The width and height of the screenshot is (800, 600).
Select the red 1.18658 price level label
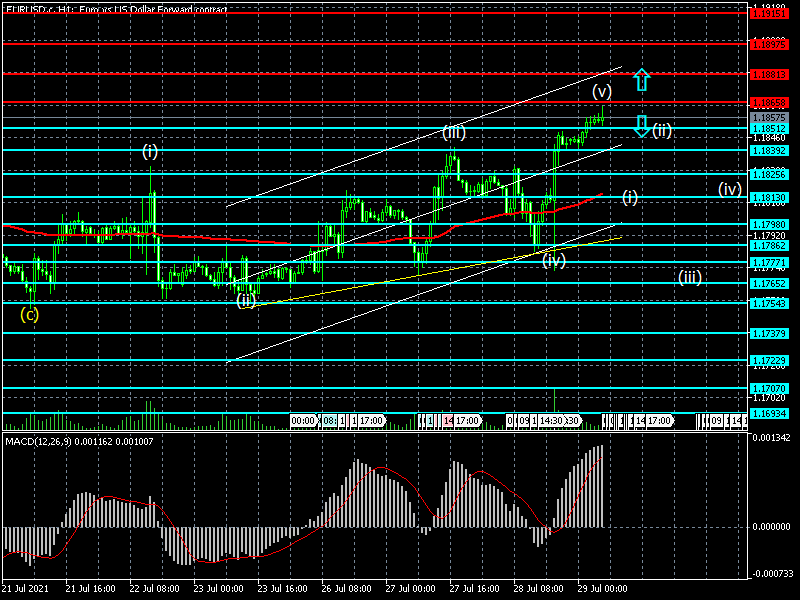click(x=769, y=103)
